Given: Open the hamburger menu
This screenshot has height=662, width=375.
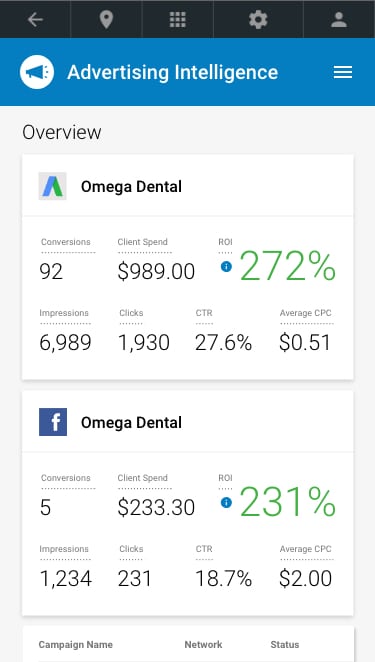Looking at the screenshot, I should [343, 73].
